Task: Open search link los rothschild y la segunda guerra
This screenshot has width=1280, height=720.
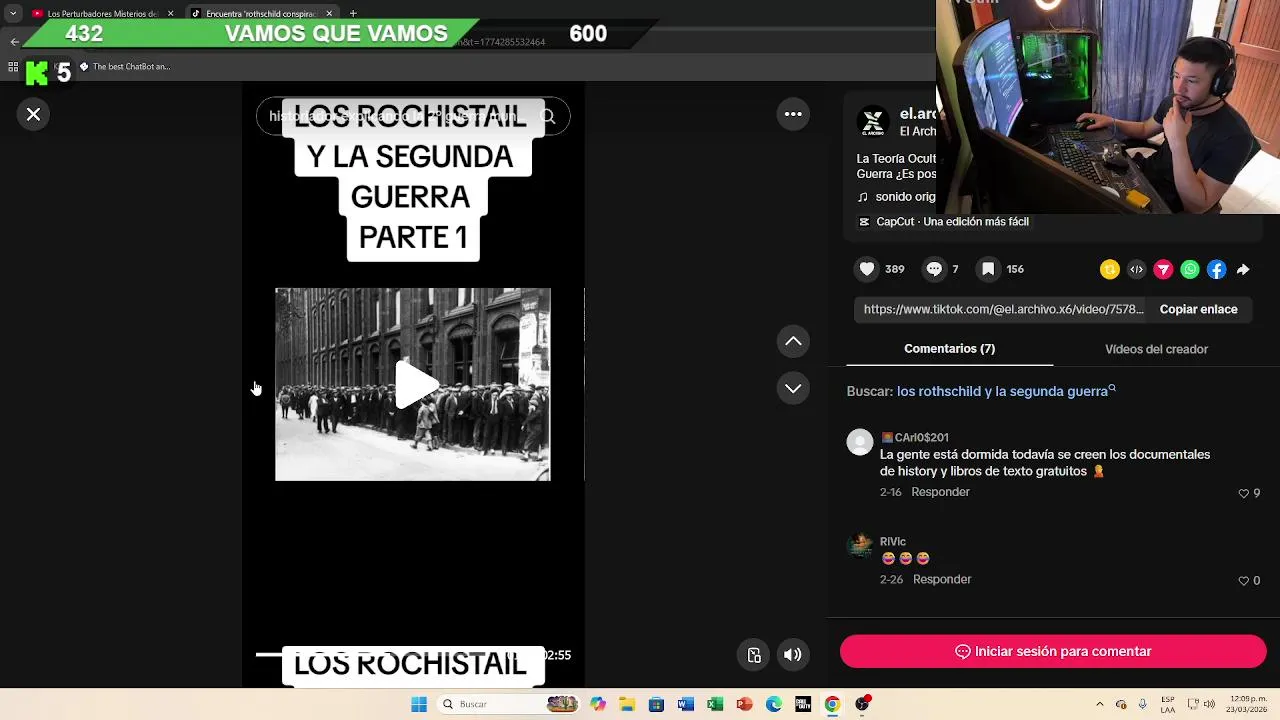Action: (x=1006, y=391)
